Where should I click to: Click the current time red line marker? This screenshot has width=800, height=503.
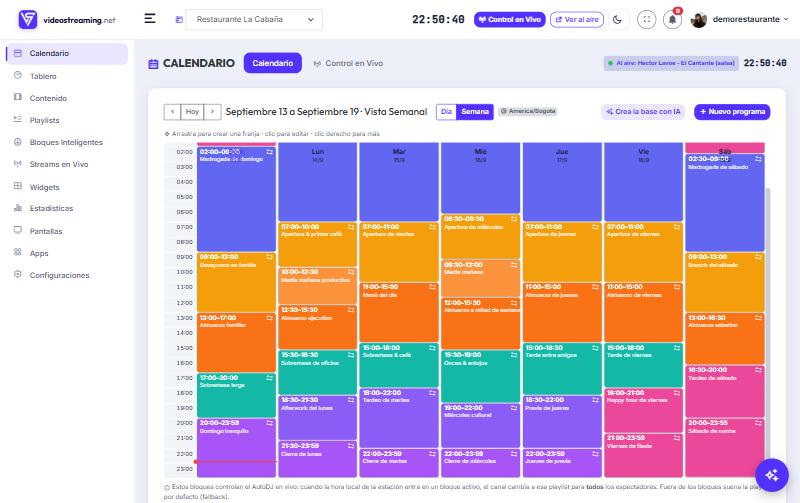(235, 461)
